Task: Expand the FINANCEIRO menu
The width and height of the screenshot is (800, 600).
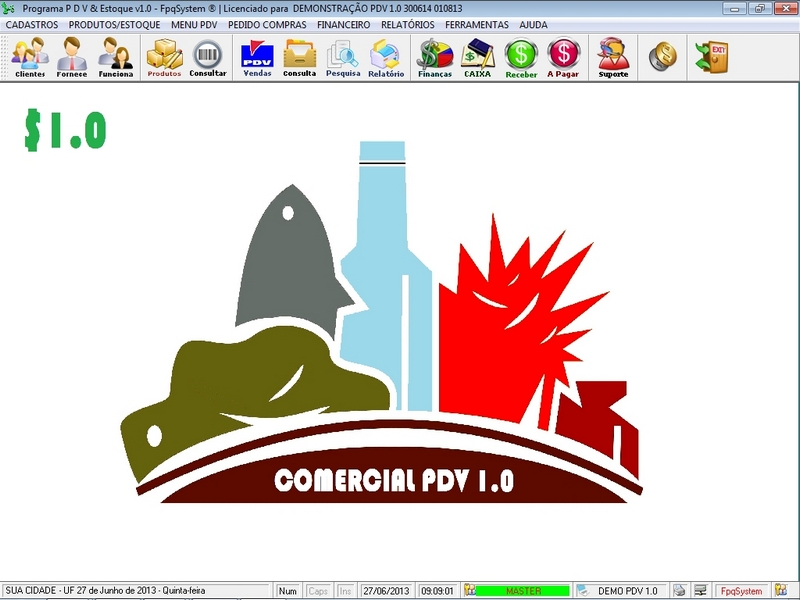Action: (343, 24)
